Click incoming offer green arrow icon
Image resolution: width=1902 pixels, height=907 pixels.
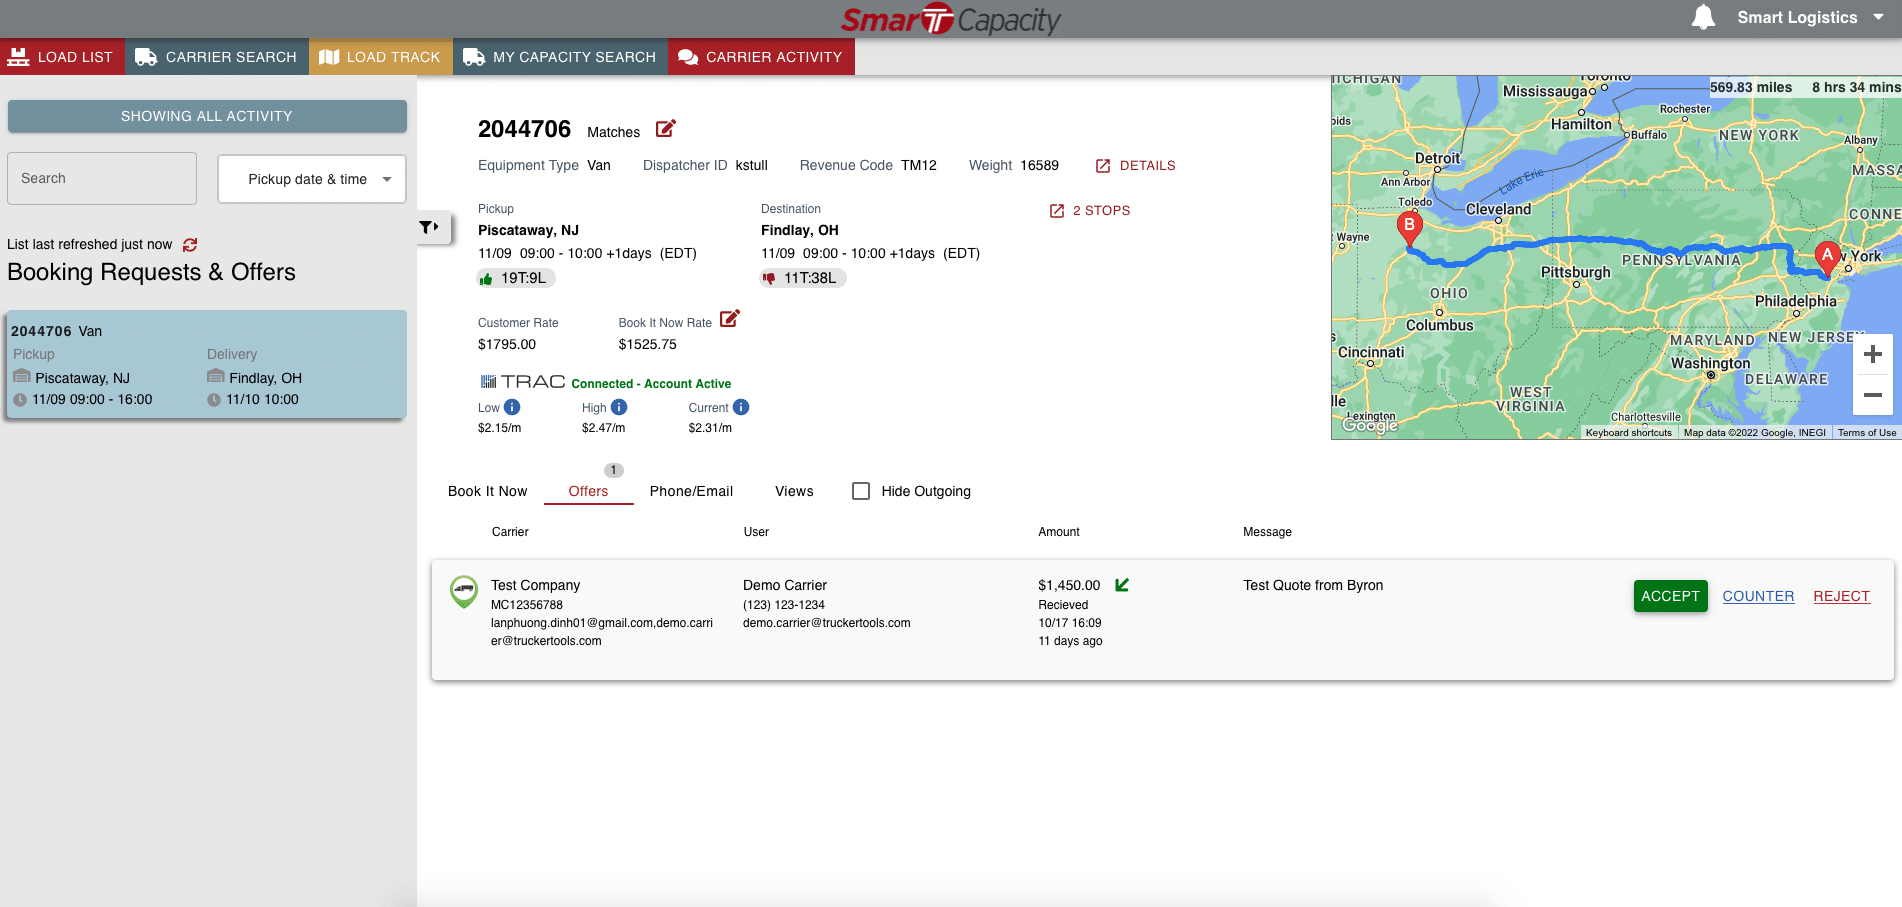click(x=1122, y=585)
